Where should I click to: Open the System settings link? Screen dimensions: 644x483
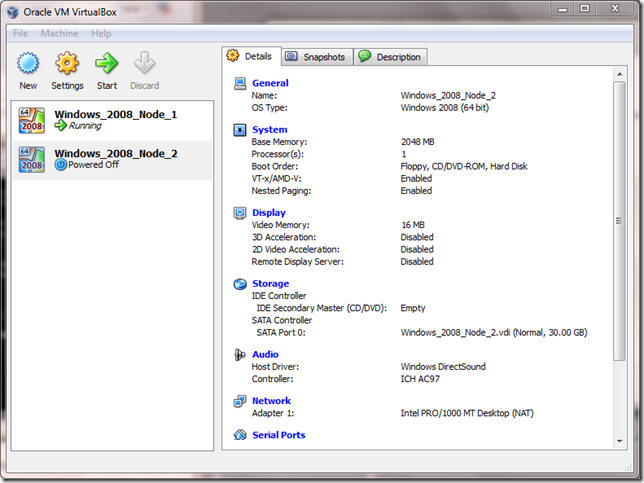pyautogui.click(x=269, y=129)
